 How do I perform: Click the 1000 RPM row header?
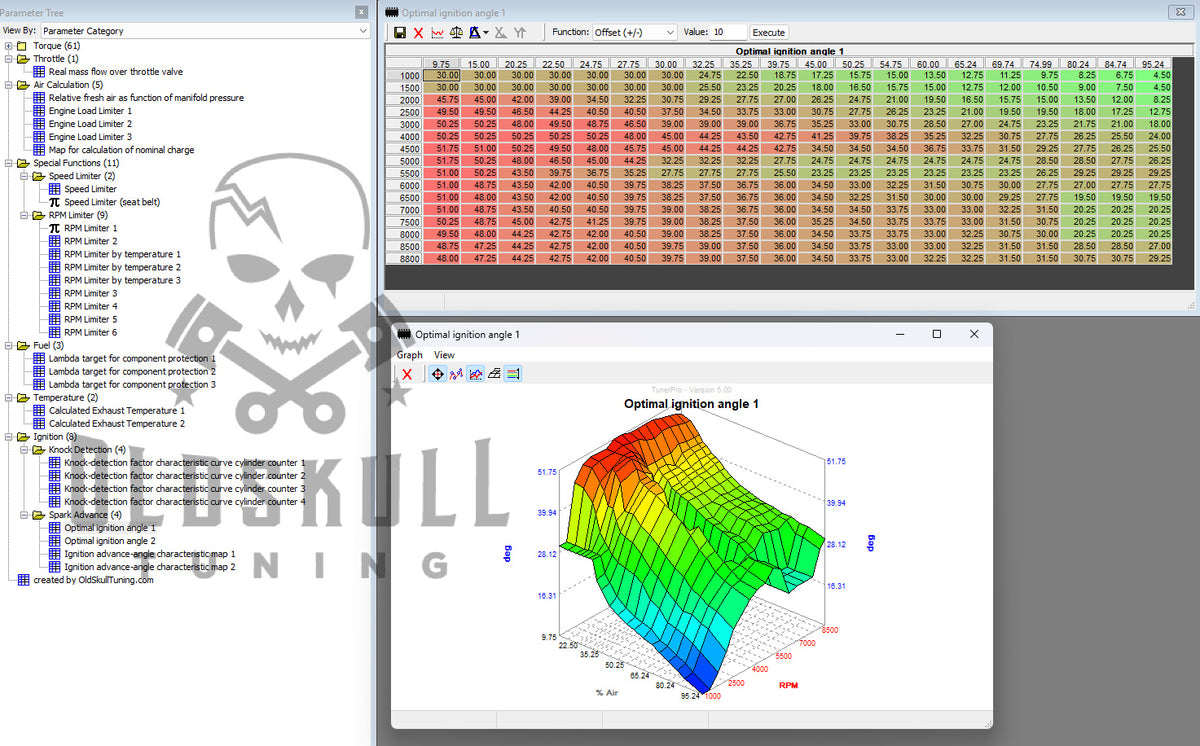(404, 76)
